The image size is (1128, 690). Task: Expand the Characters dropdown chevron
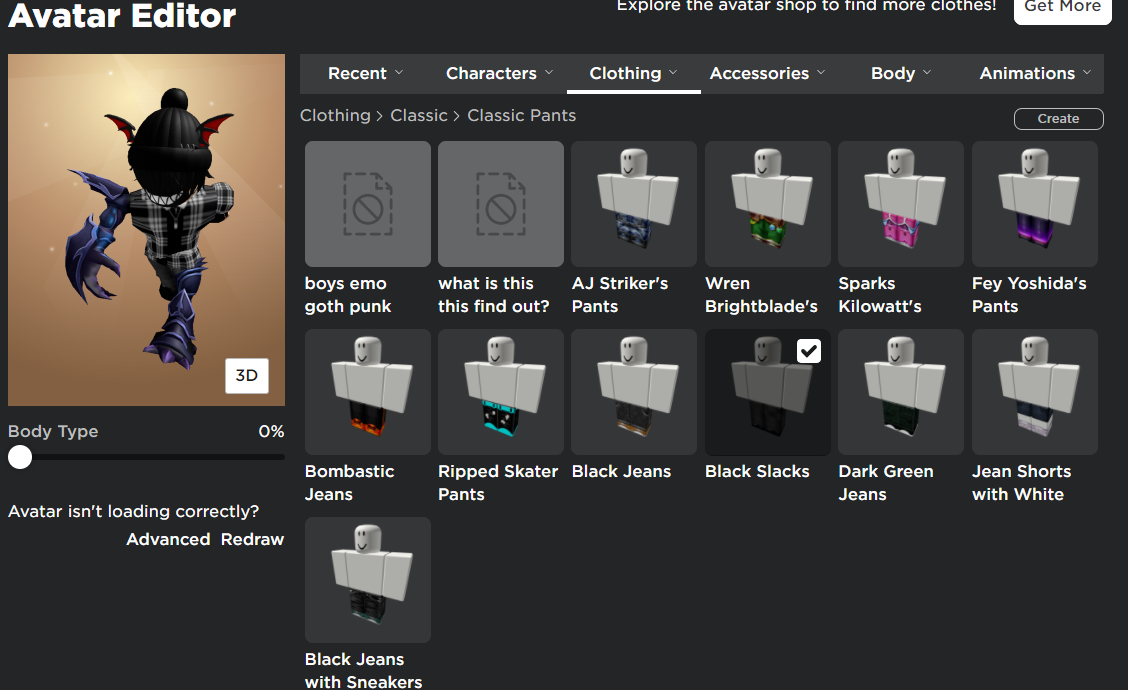tap(549, 73)
